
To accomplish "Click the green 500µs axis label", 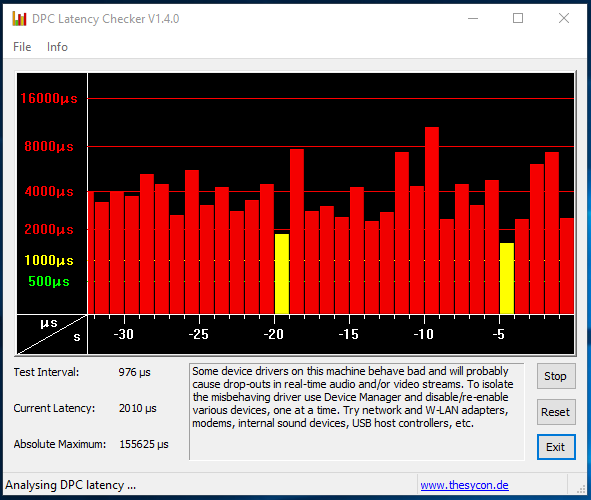I will click(49, 282).
